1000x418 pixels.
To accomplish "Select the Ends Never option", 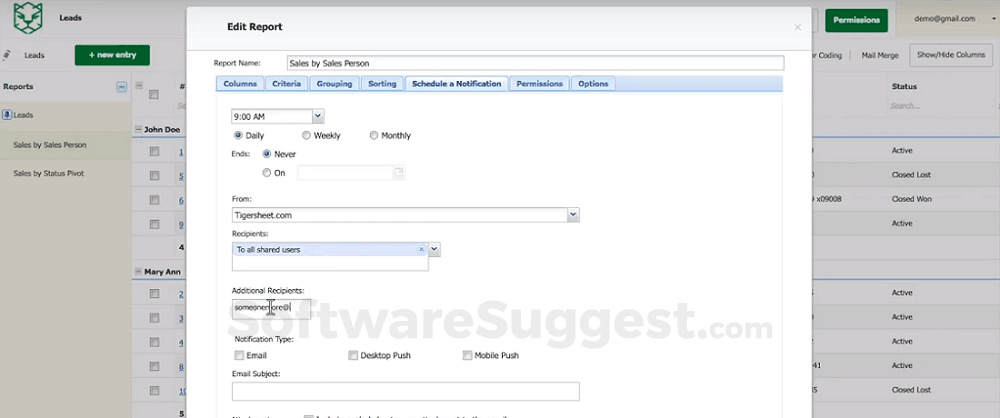I will coord(267,154).
